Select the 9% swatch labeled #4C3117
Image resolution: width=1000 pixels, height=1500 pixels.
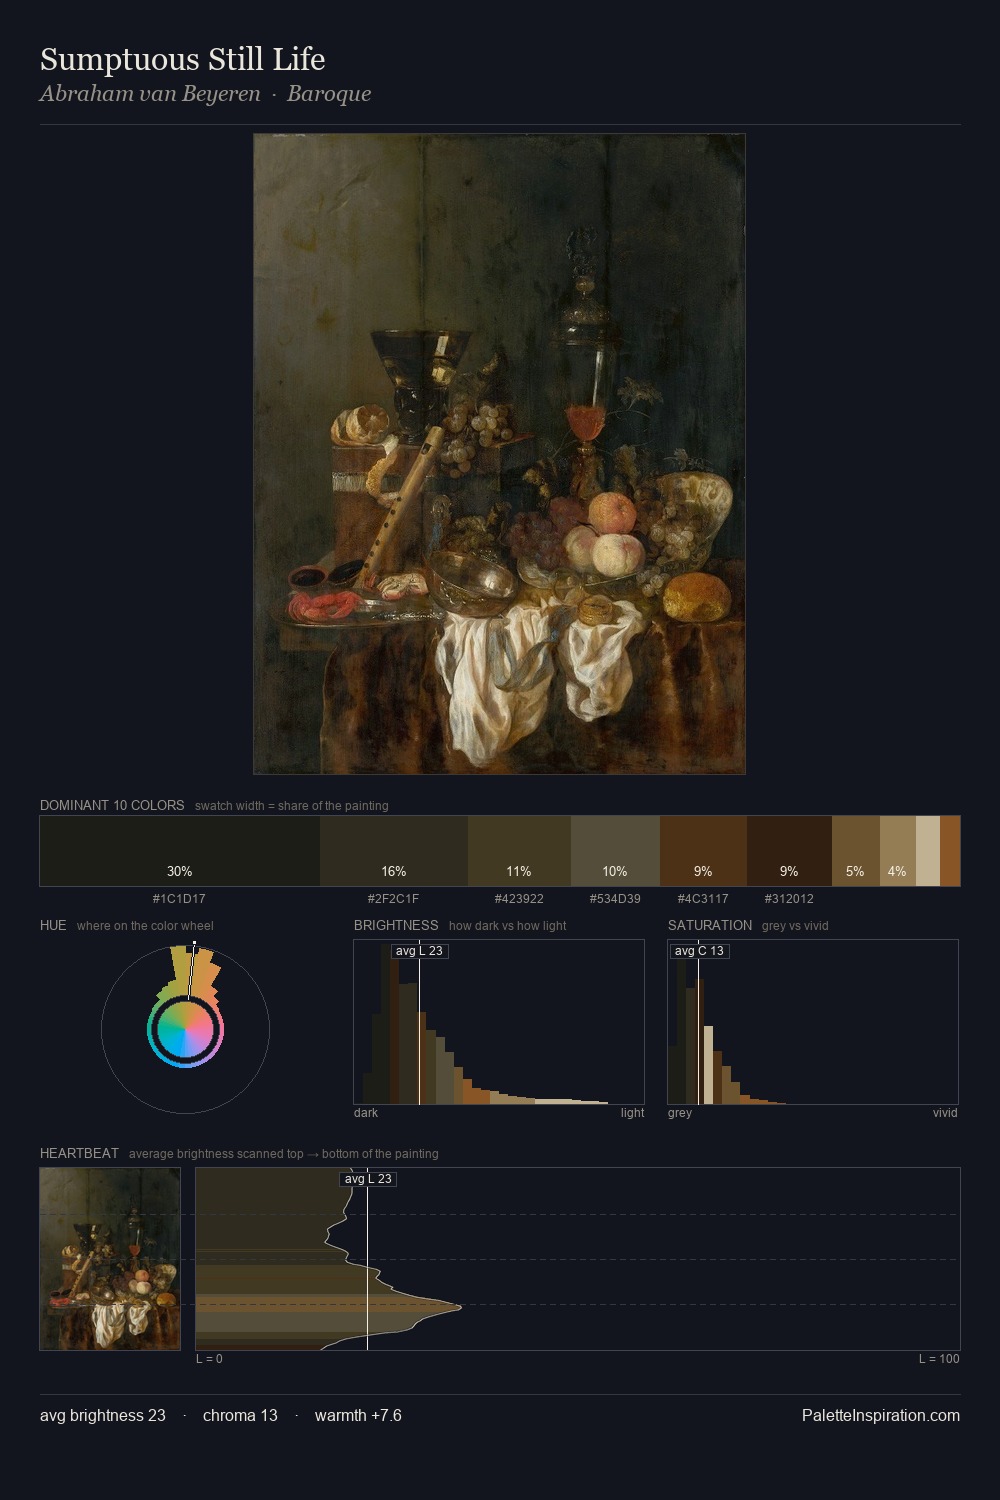coord(703,851)
